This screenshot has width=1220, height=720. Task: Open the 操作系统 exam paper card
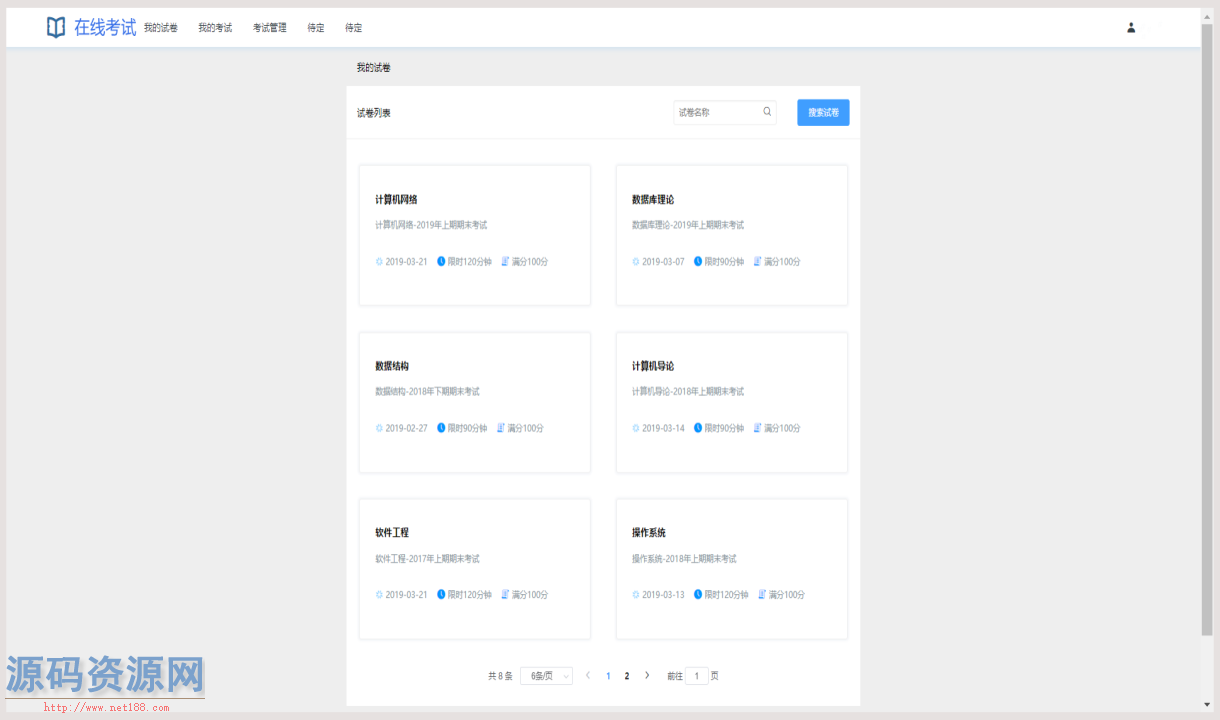(x=732, y=569)
